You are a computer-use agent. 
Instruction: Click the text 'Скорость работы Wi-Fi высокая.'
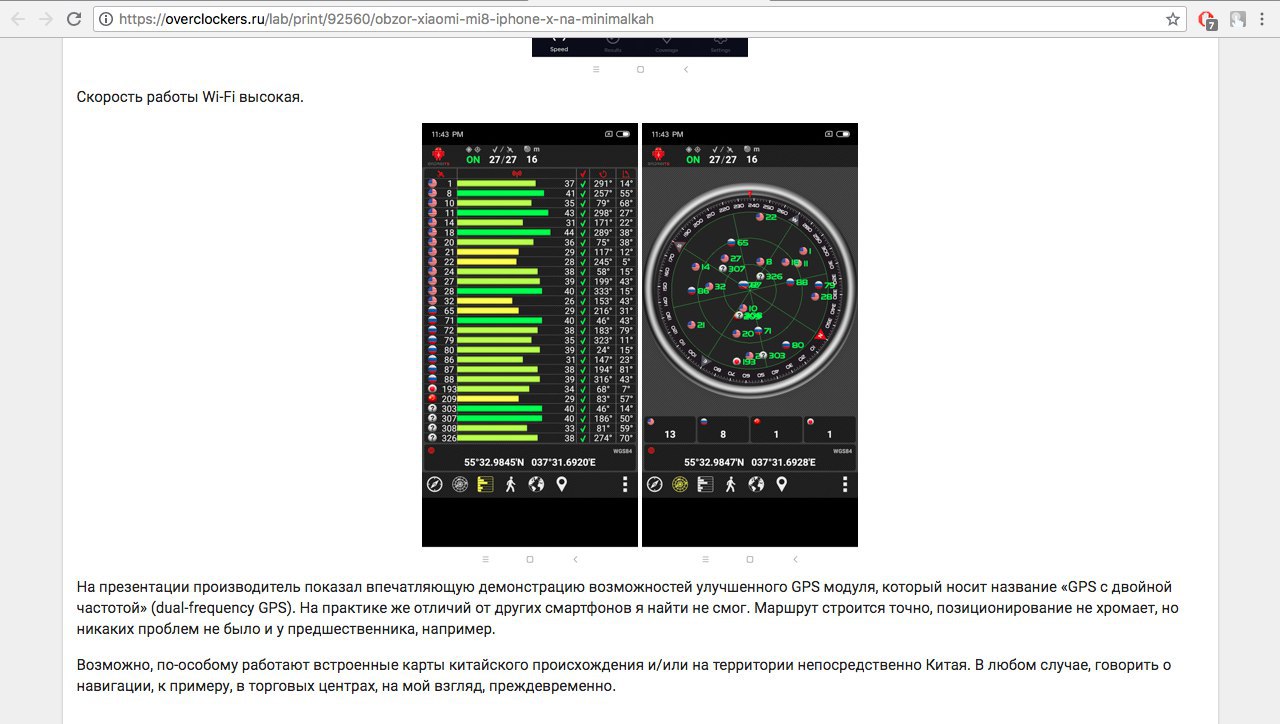(x=190, y=98)
